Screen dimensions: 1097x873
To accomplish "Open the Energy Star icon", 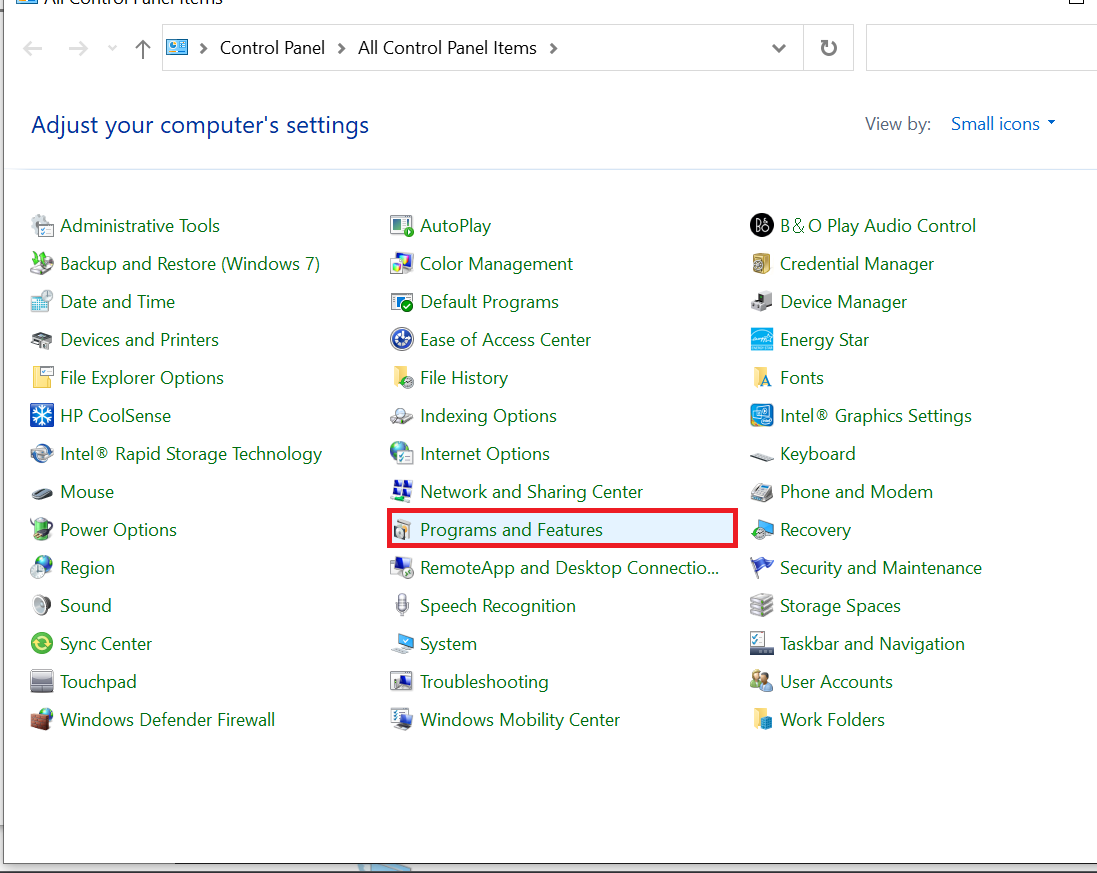I will click(762, 340).
